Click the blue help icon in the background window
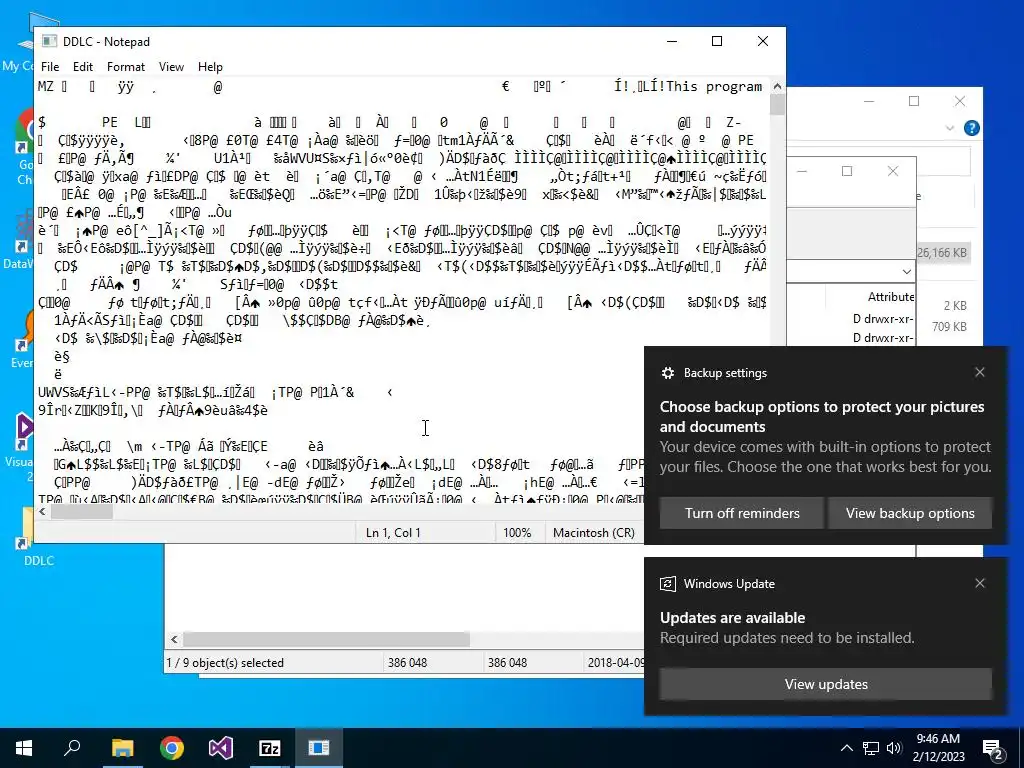This screenshot has height=768, width=1024. [972, 128]
